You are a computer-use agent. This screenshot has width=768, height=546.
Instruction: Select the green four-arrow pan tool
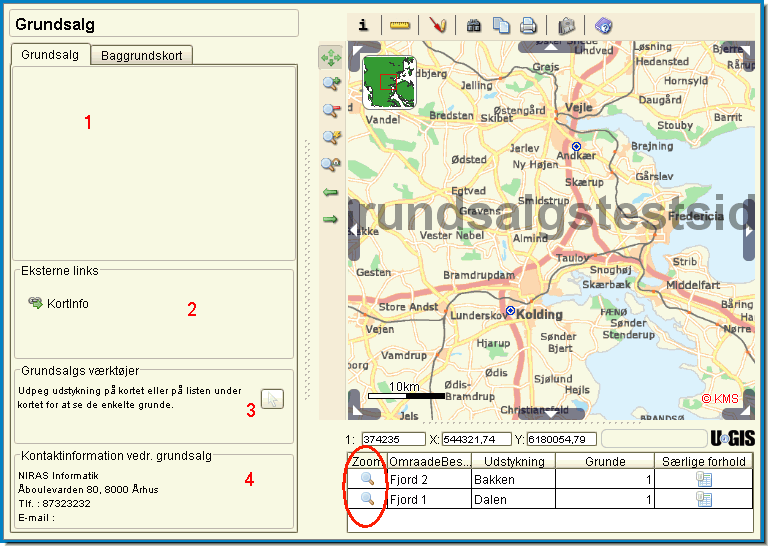point(331,58)
